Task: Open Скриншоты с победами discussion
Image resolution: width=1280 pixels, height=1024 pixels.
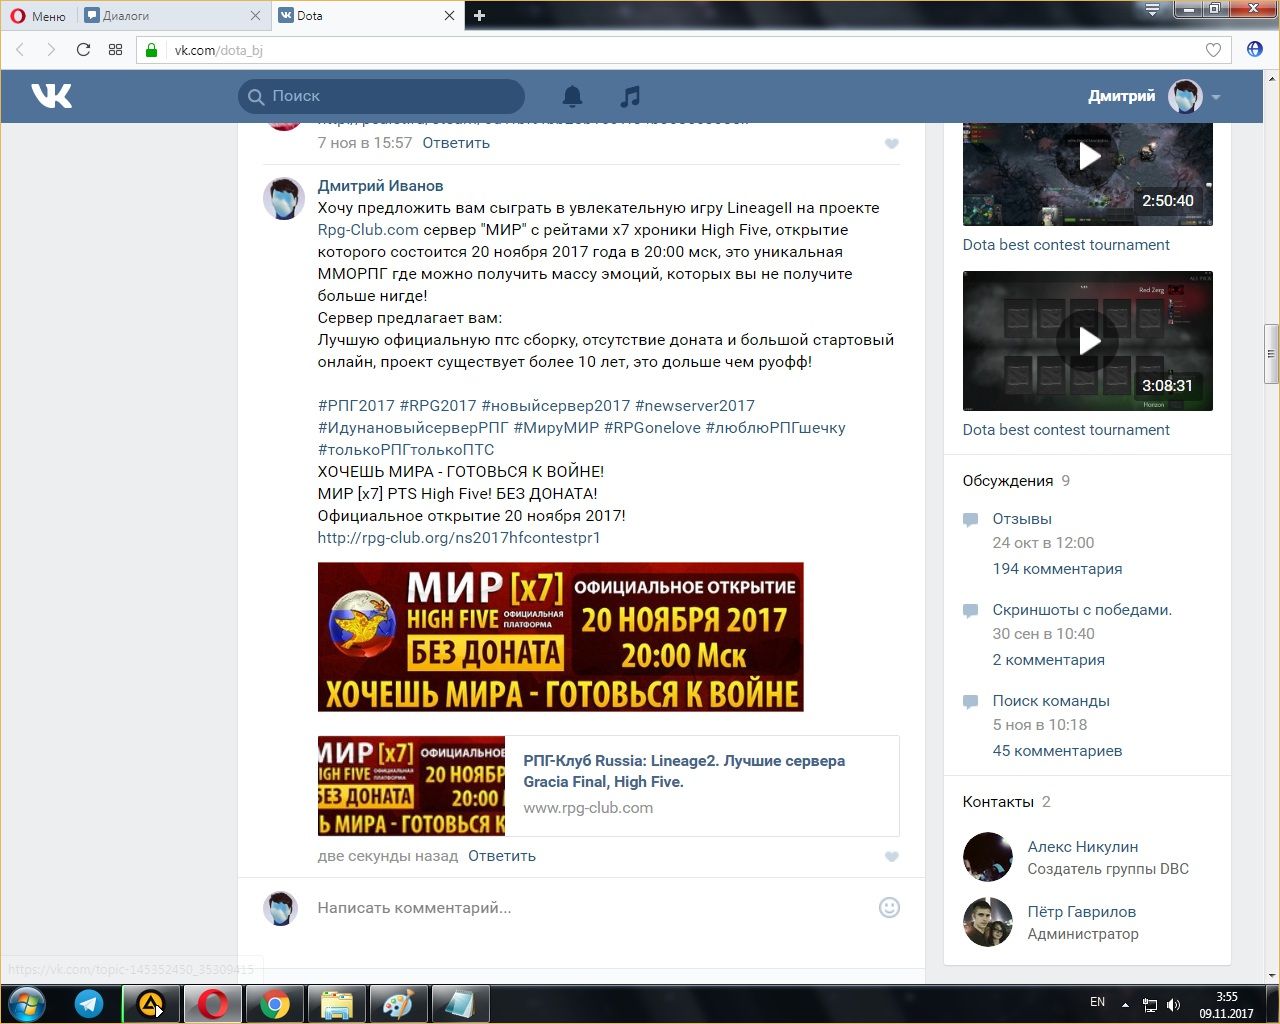Action: tap(1082, 610)
